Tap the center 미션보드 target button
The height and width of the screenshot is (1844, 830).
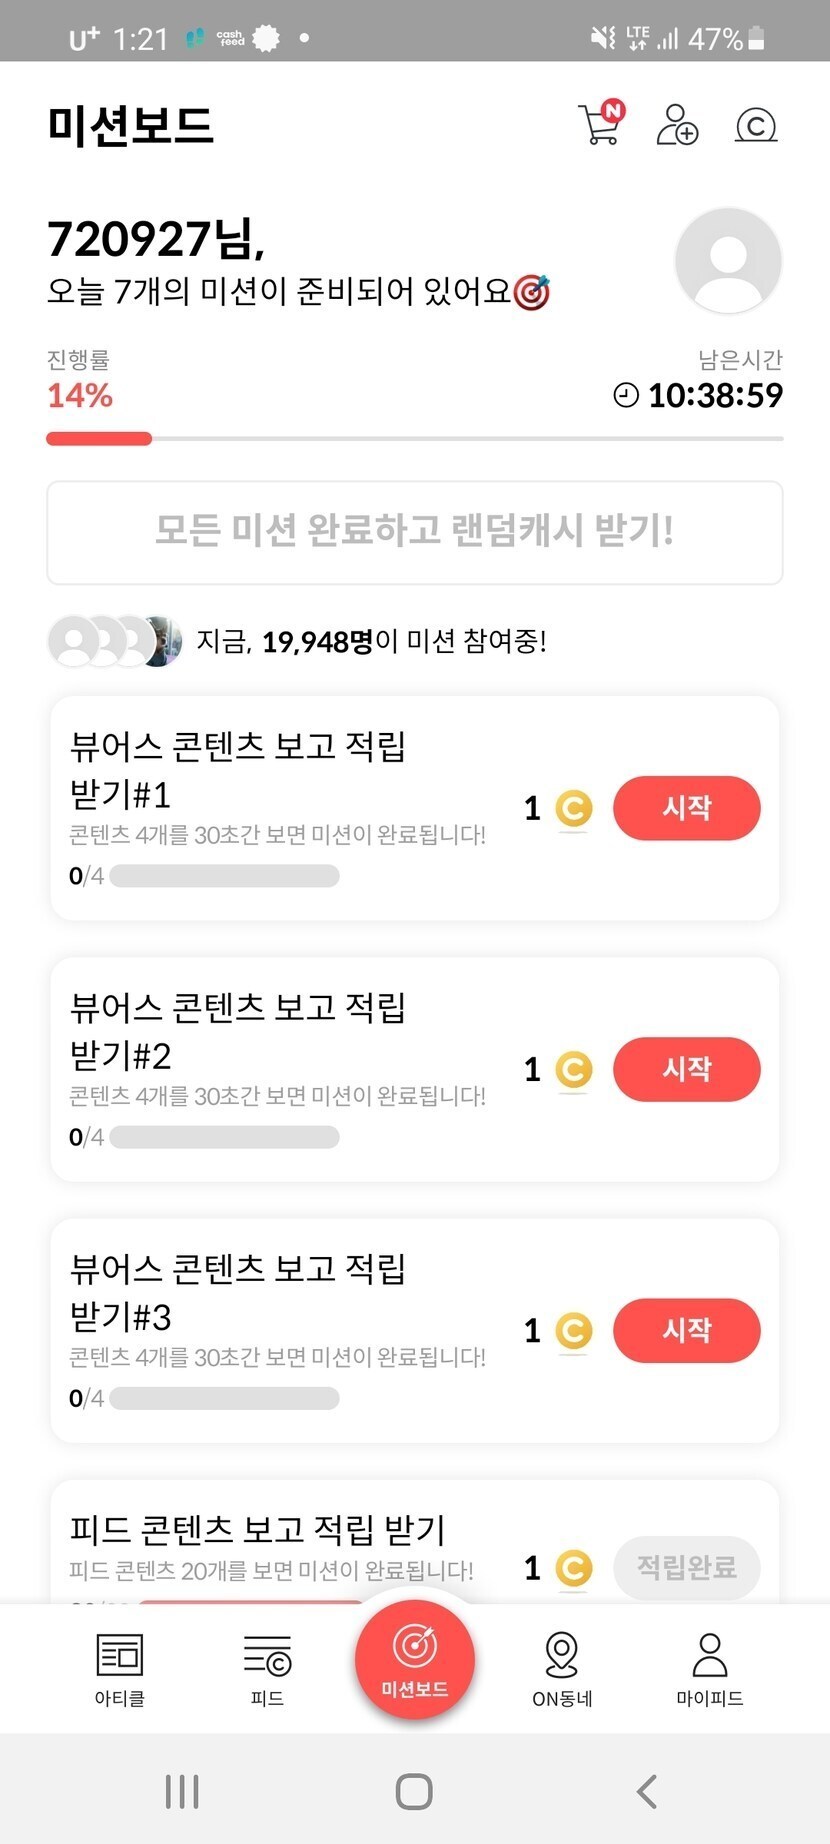pos(415,1658)
